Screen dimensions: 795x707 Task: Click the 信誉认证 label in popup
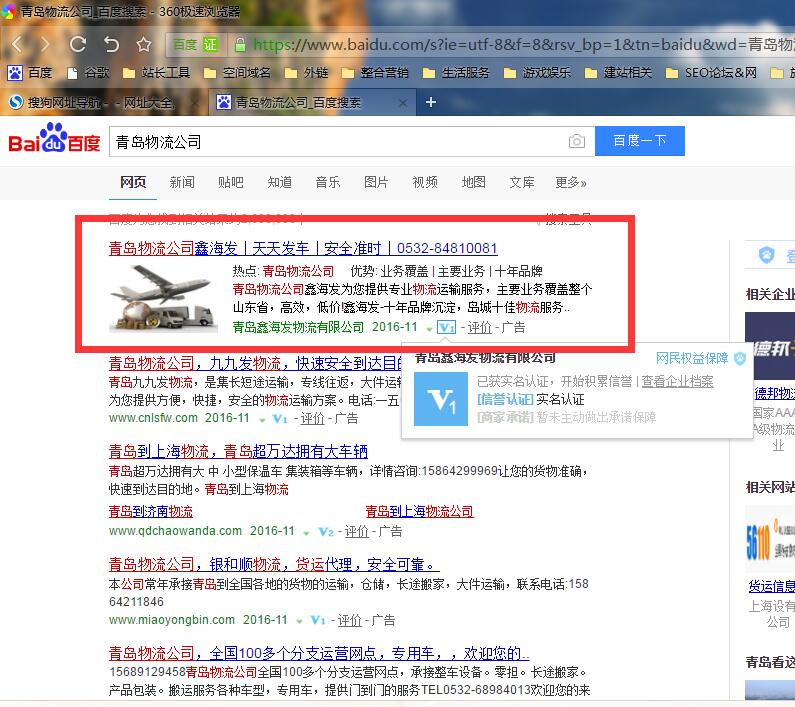(505, 399)
